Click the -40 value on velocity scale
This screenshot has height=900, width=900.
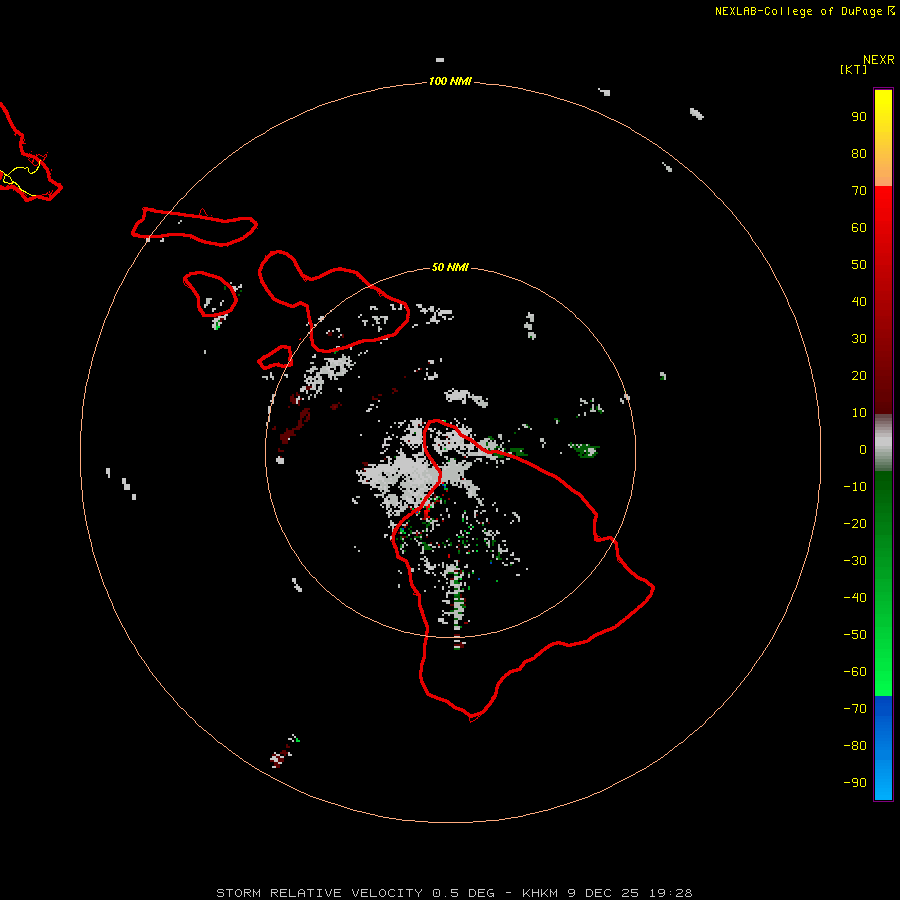[x=855, y=598]
